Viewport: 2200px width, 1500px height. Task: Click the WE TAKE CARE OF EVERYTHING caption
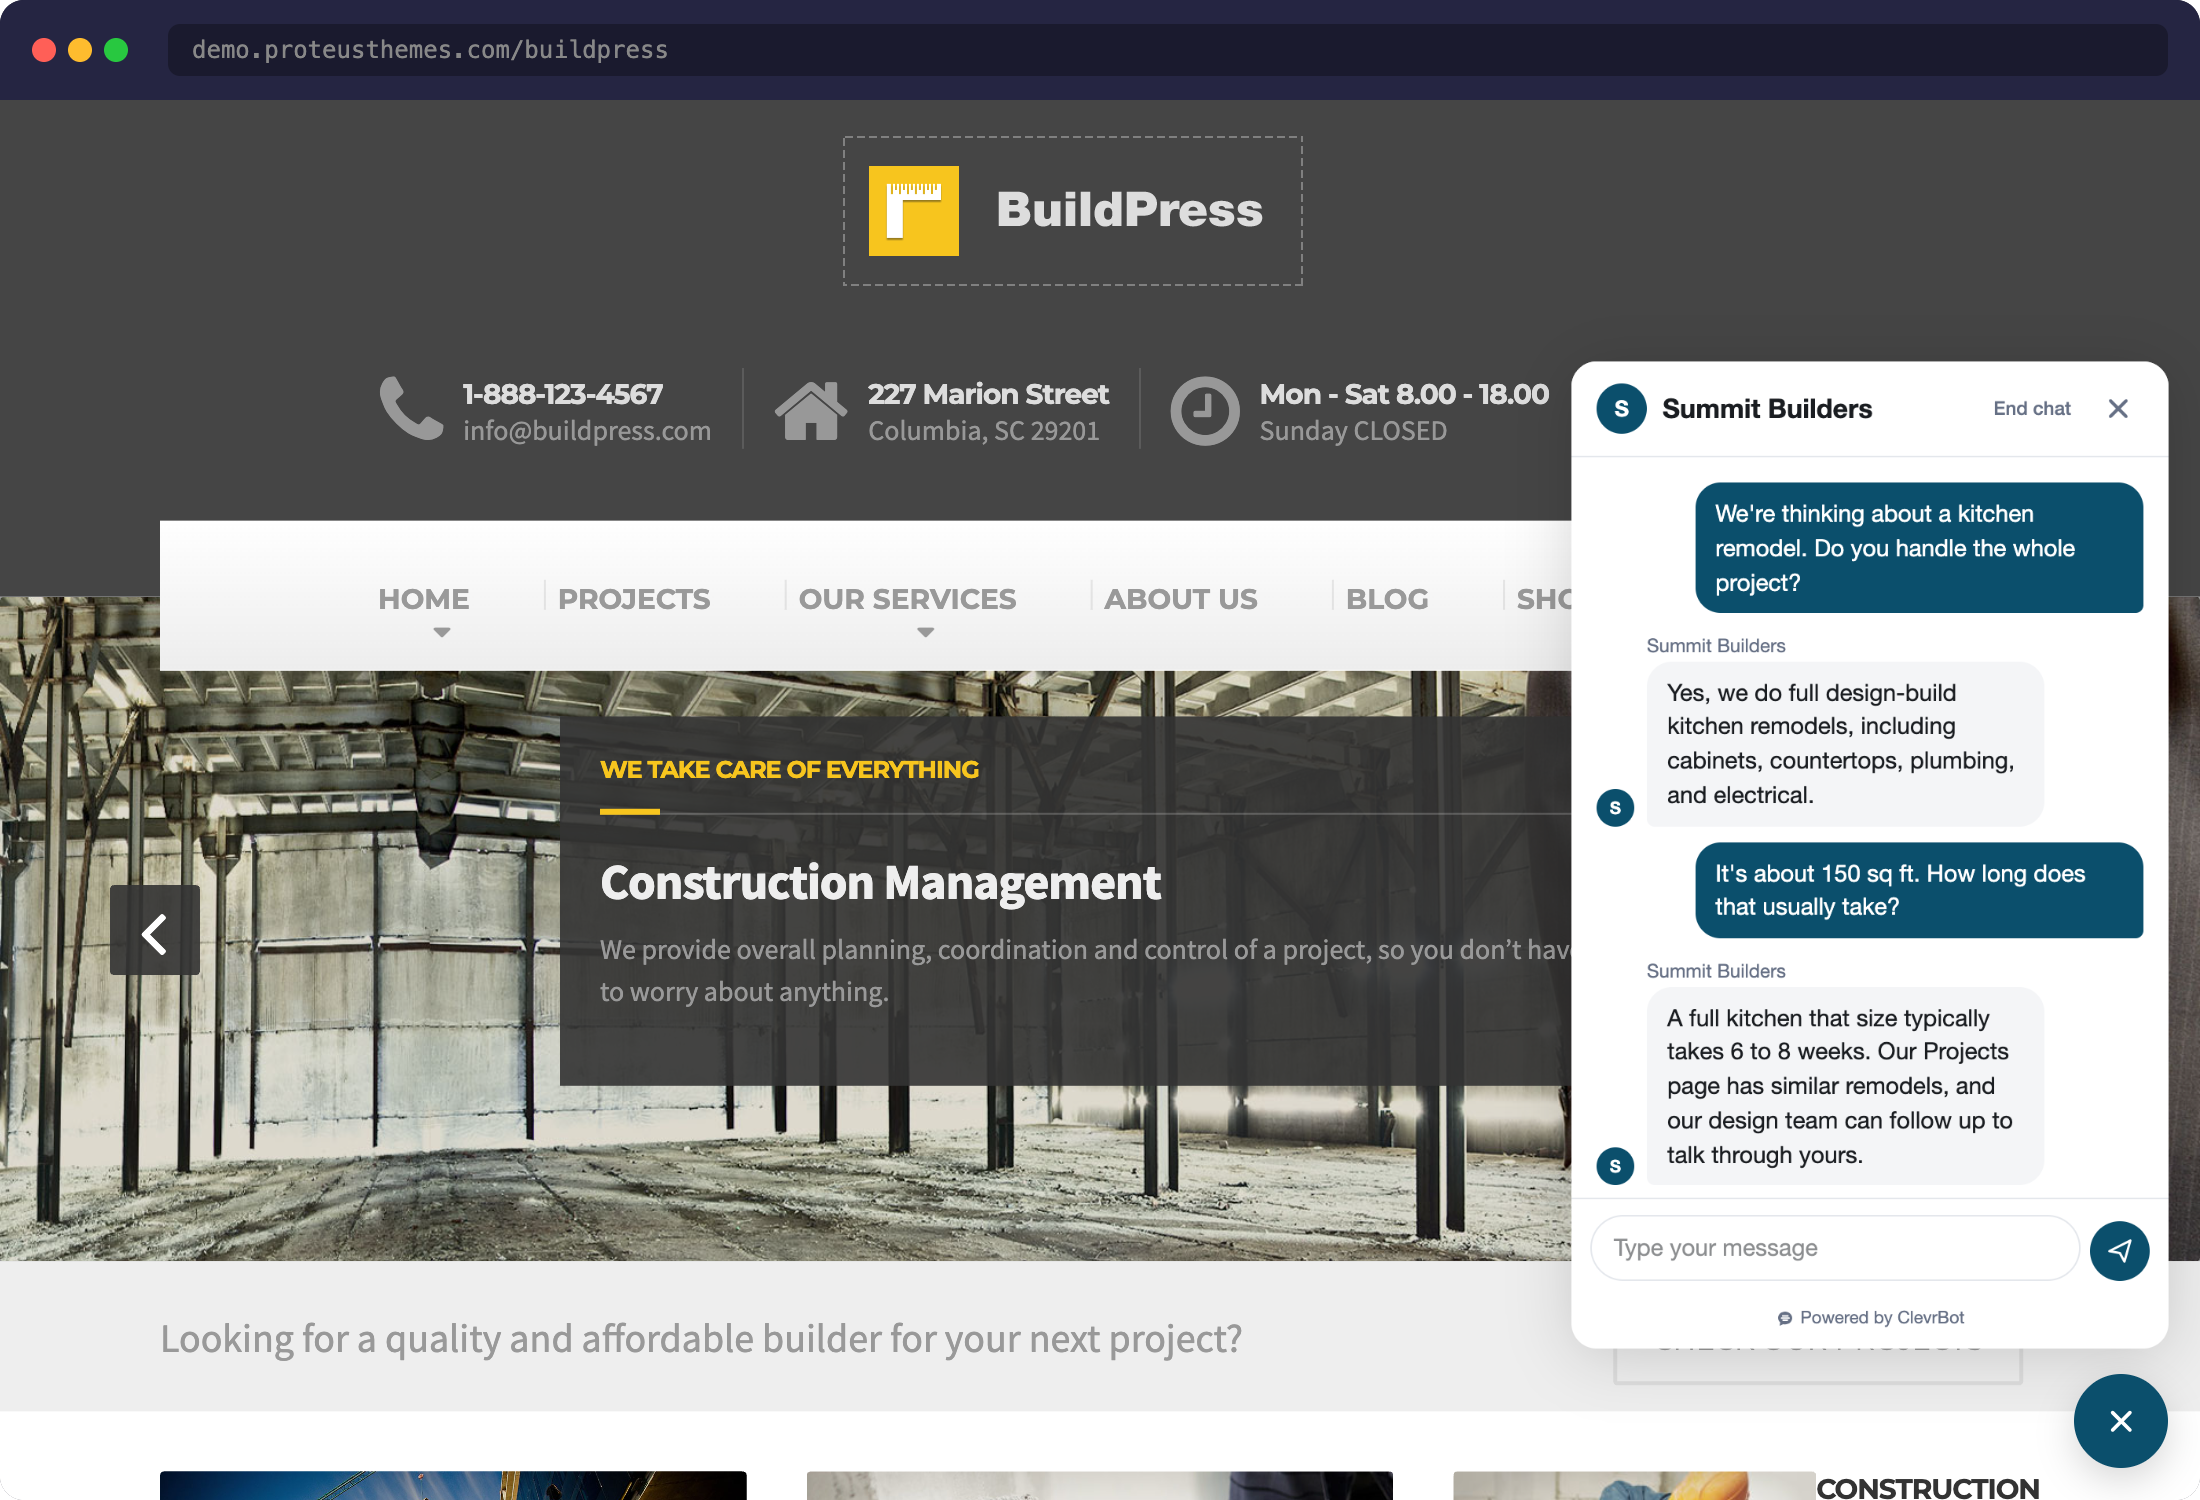(789, 769)
